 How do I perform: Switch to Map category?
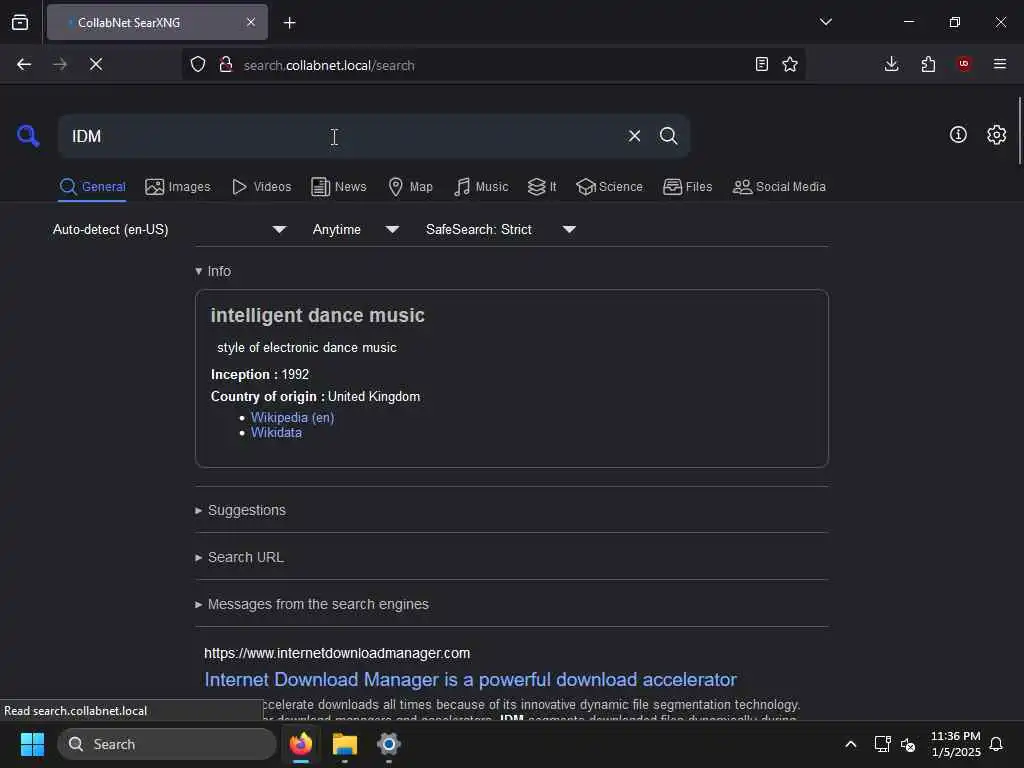click(x=410, y=187)
